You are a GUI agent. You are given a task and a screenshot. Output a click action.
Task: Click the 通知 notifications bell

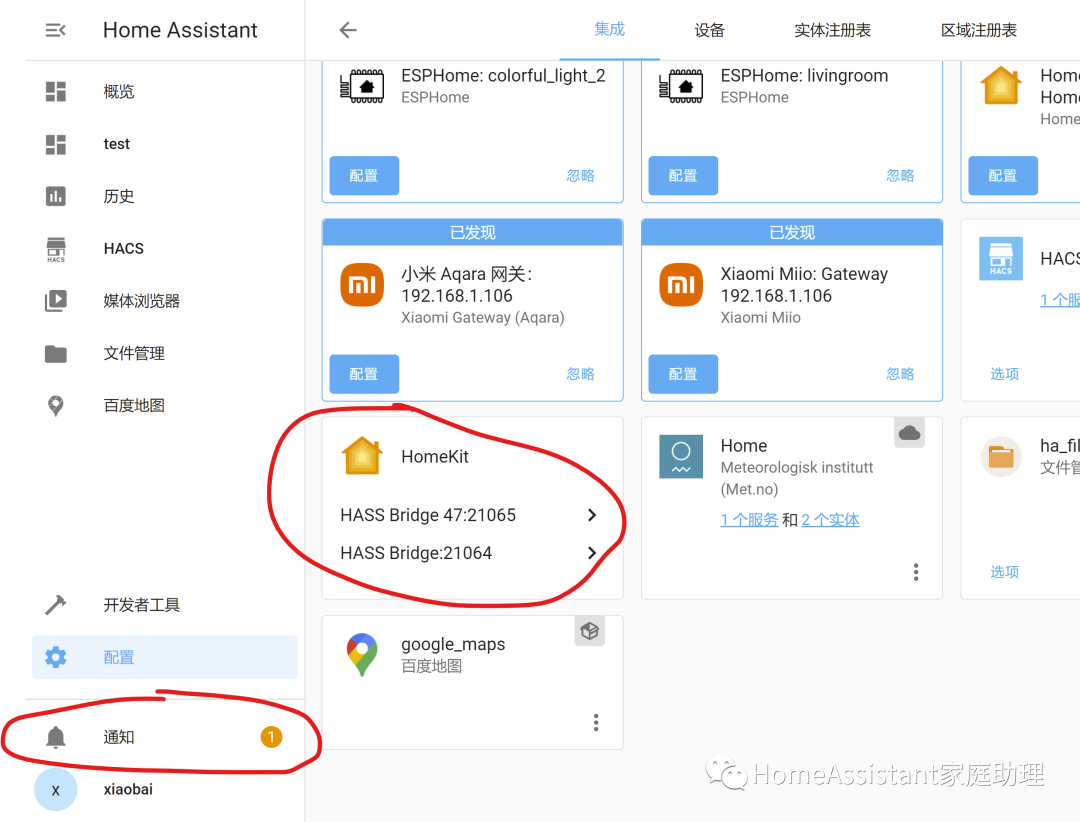pos(118,736)
